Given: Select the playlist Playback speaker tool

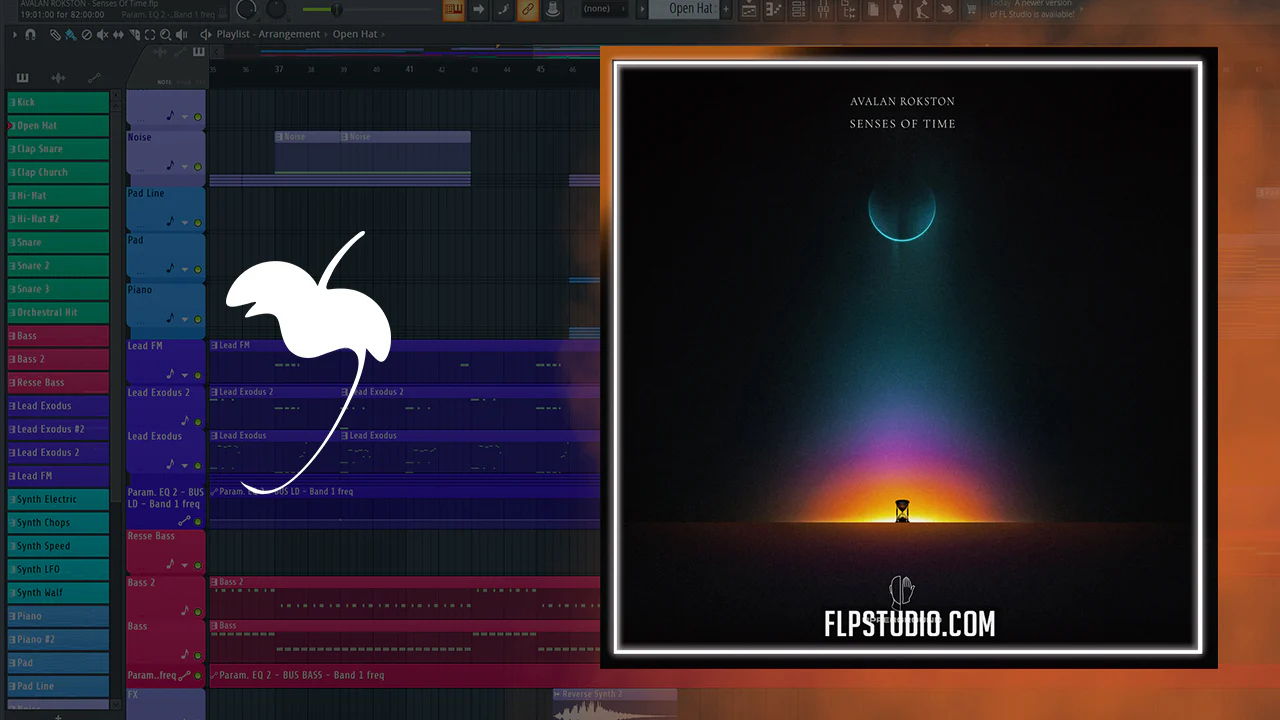Looking at the screenshot, I should [x=182, y=34].
